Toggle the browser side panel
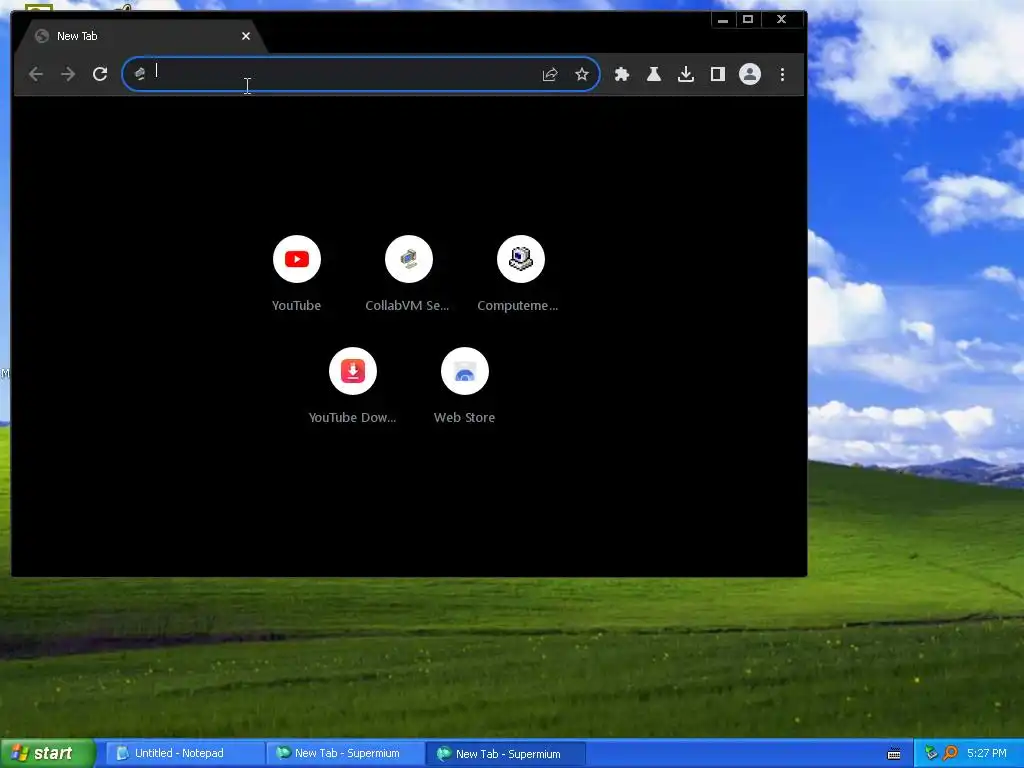Viewport: 1024px width, 768px height. point(718,74)
